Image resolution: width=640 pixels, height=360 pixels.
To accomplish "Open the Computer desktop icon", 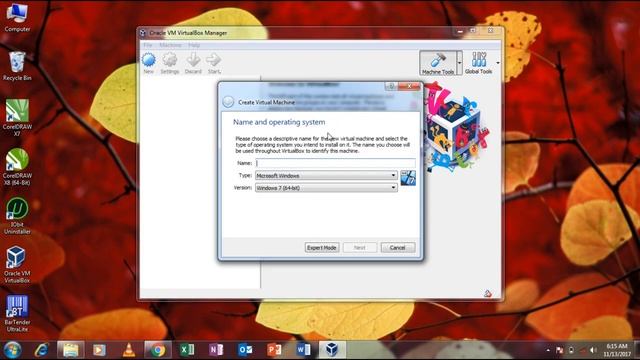I will (x=17, y=17).
